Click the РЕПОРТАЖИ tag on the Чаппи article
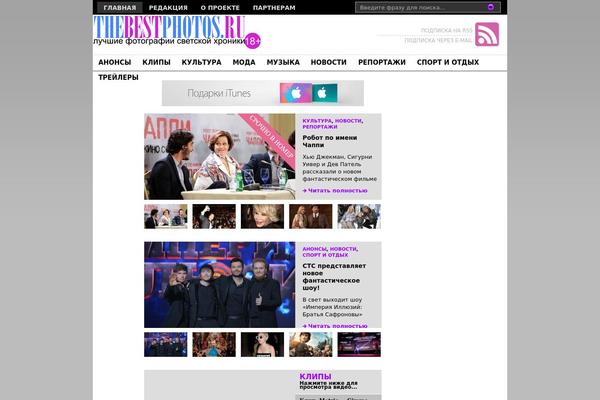This screenshot has height=400, width=600. 320,127
